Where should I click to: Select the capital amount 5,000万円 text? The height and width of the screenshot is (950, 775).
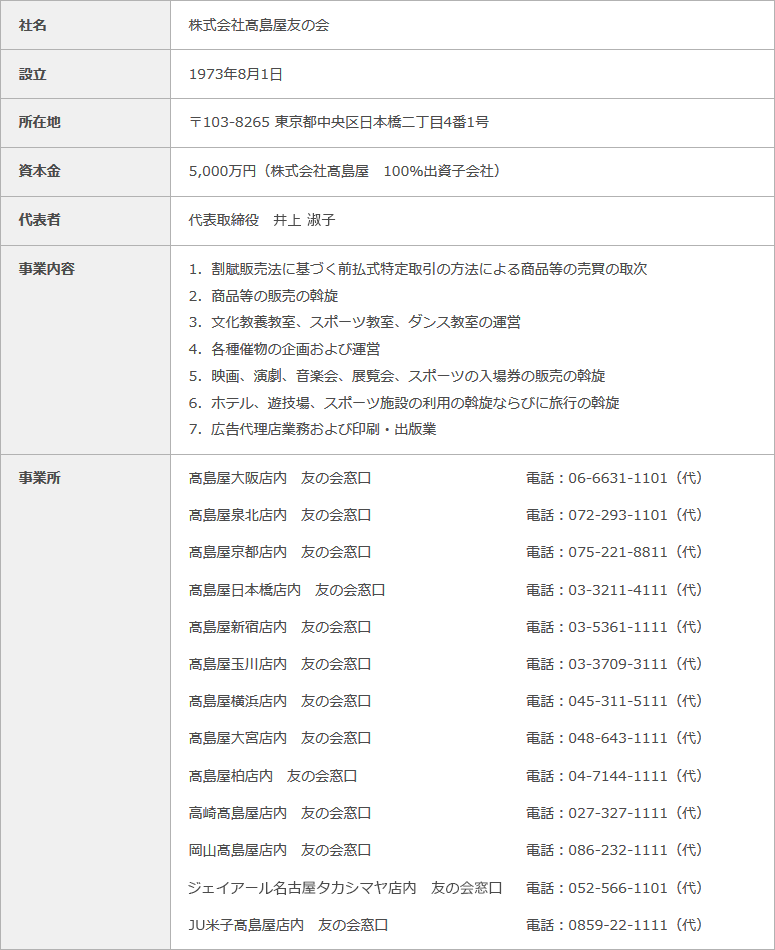point(222,171)
